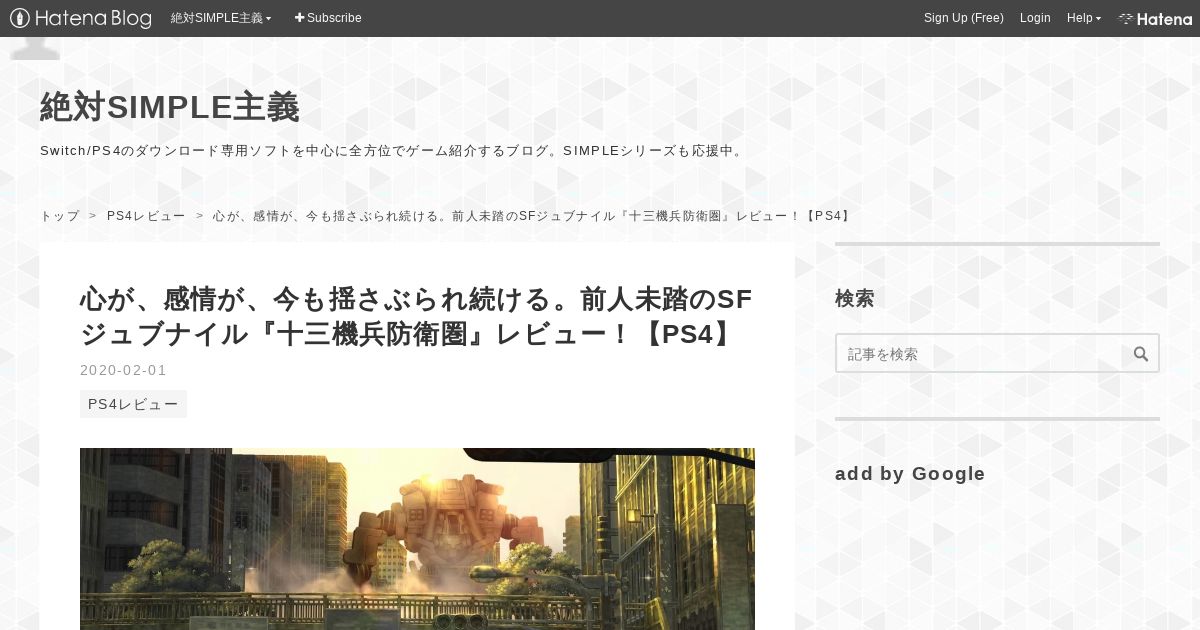The height and width of the screenshot is (630, 1200).
Task: Open PS4レビュー breadcrumb link
Action: coord(146,216)
